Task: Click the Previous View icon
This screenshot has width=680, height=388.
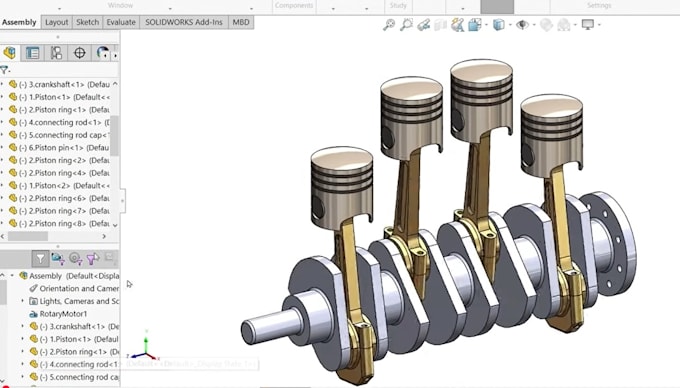Action: pos(424,25)
